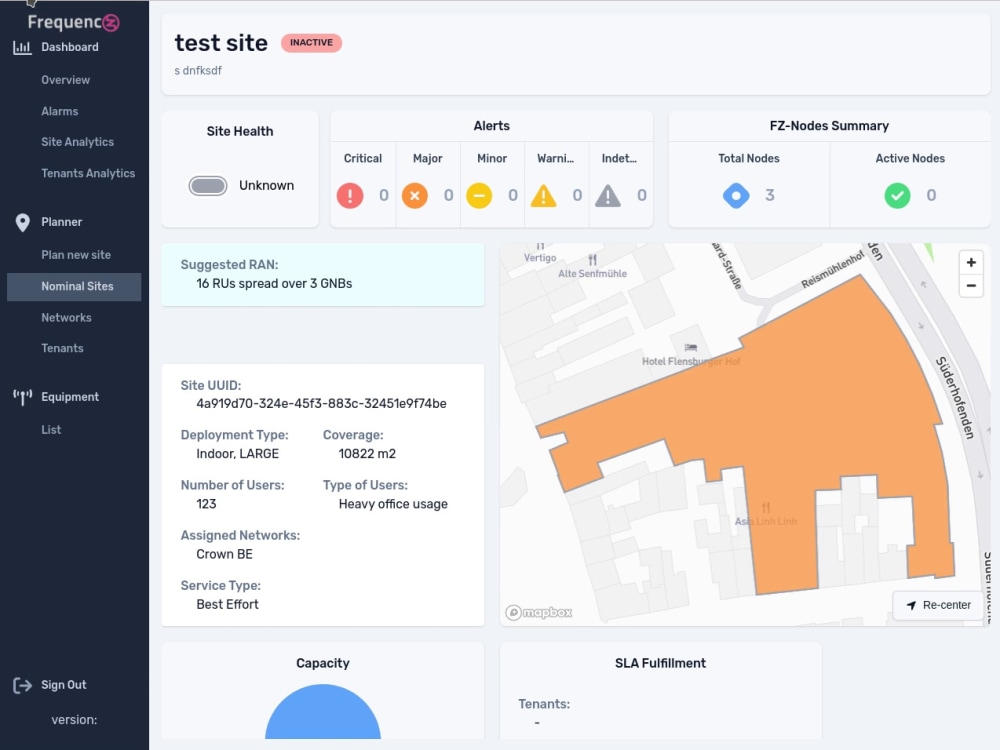The width and height of the screenshot is (1000, 750).
Task: Open the Equipment section
Action: point(70,397)
